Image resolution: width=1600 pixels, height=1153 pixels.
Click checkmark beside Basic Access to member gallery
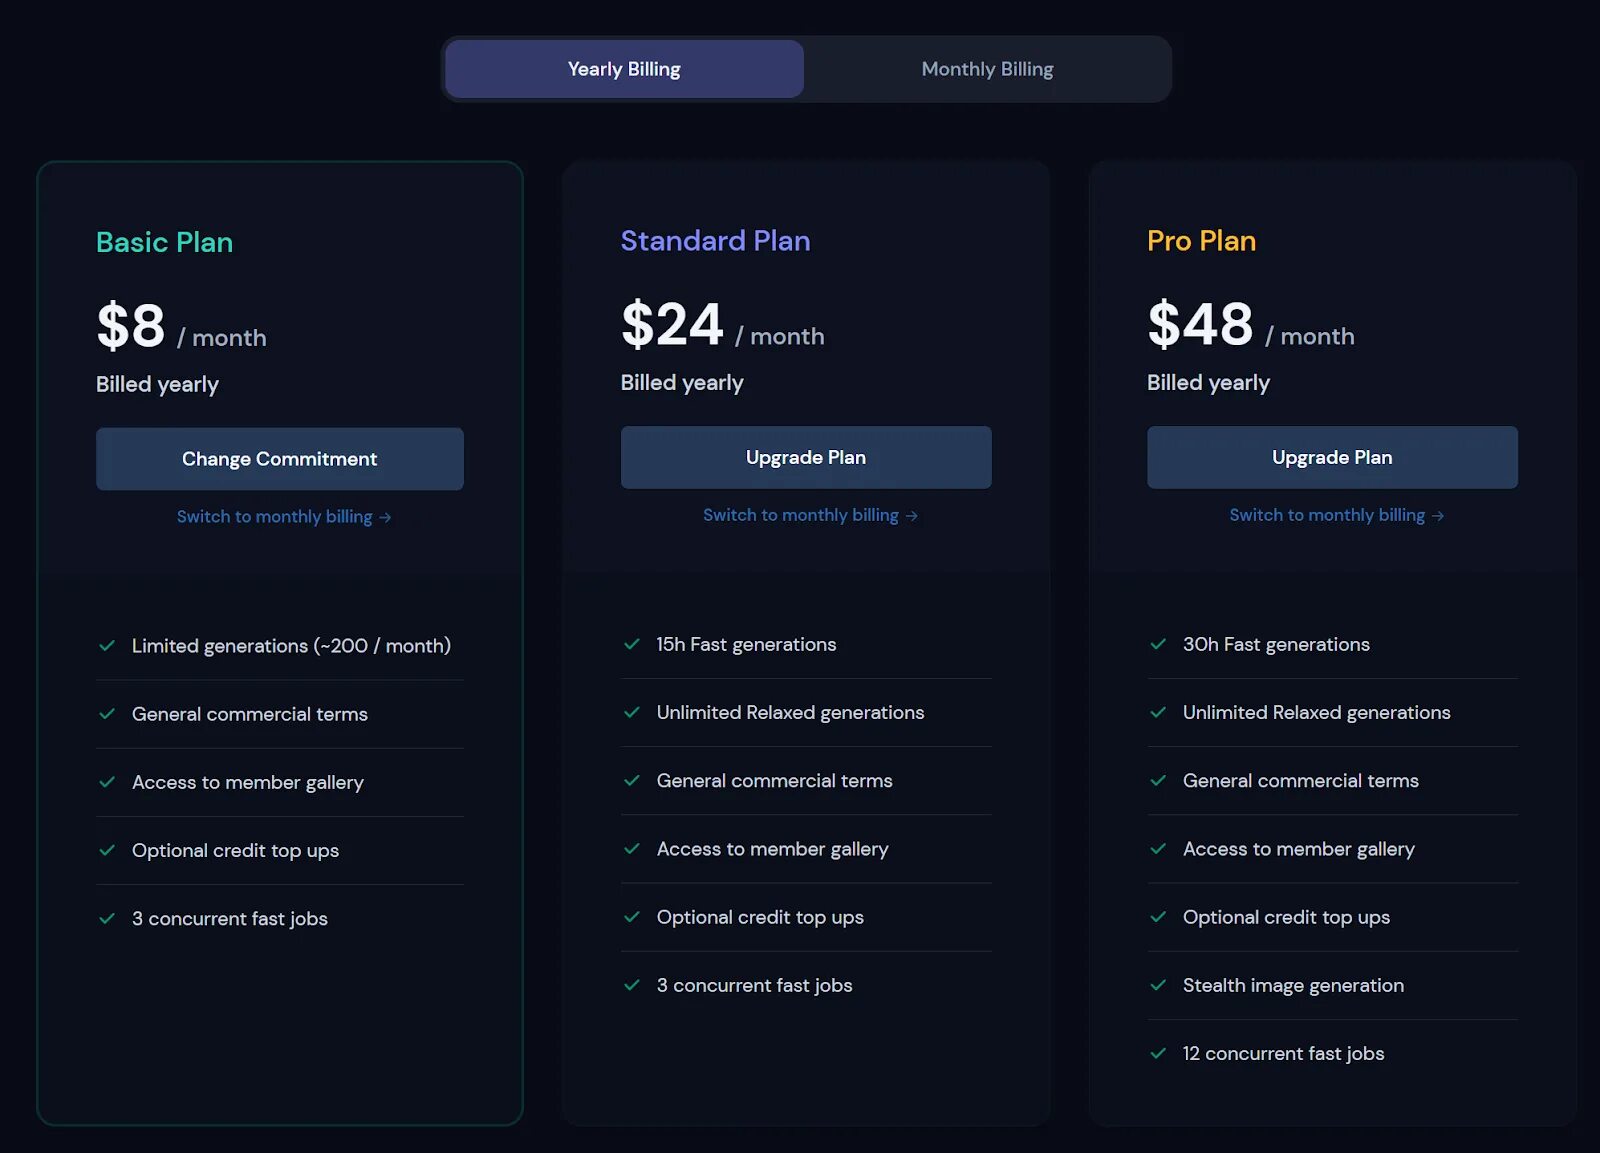click(107, 782)
